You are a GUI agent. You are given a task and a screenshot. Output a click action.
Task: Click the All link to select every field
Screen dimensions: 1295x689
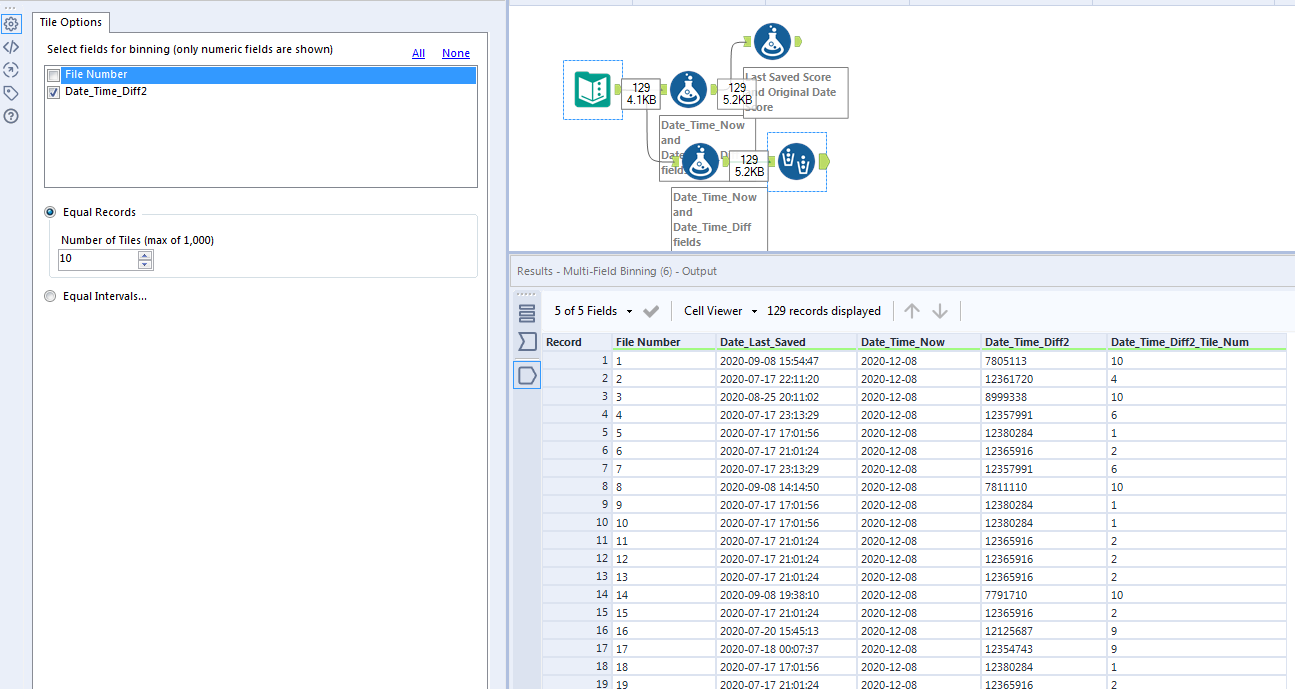[x=418, y=53]
